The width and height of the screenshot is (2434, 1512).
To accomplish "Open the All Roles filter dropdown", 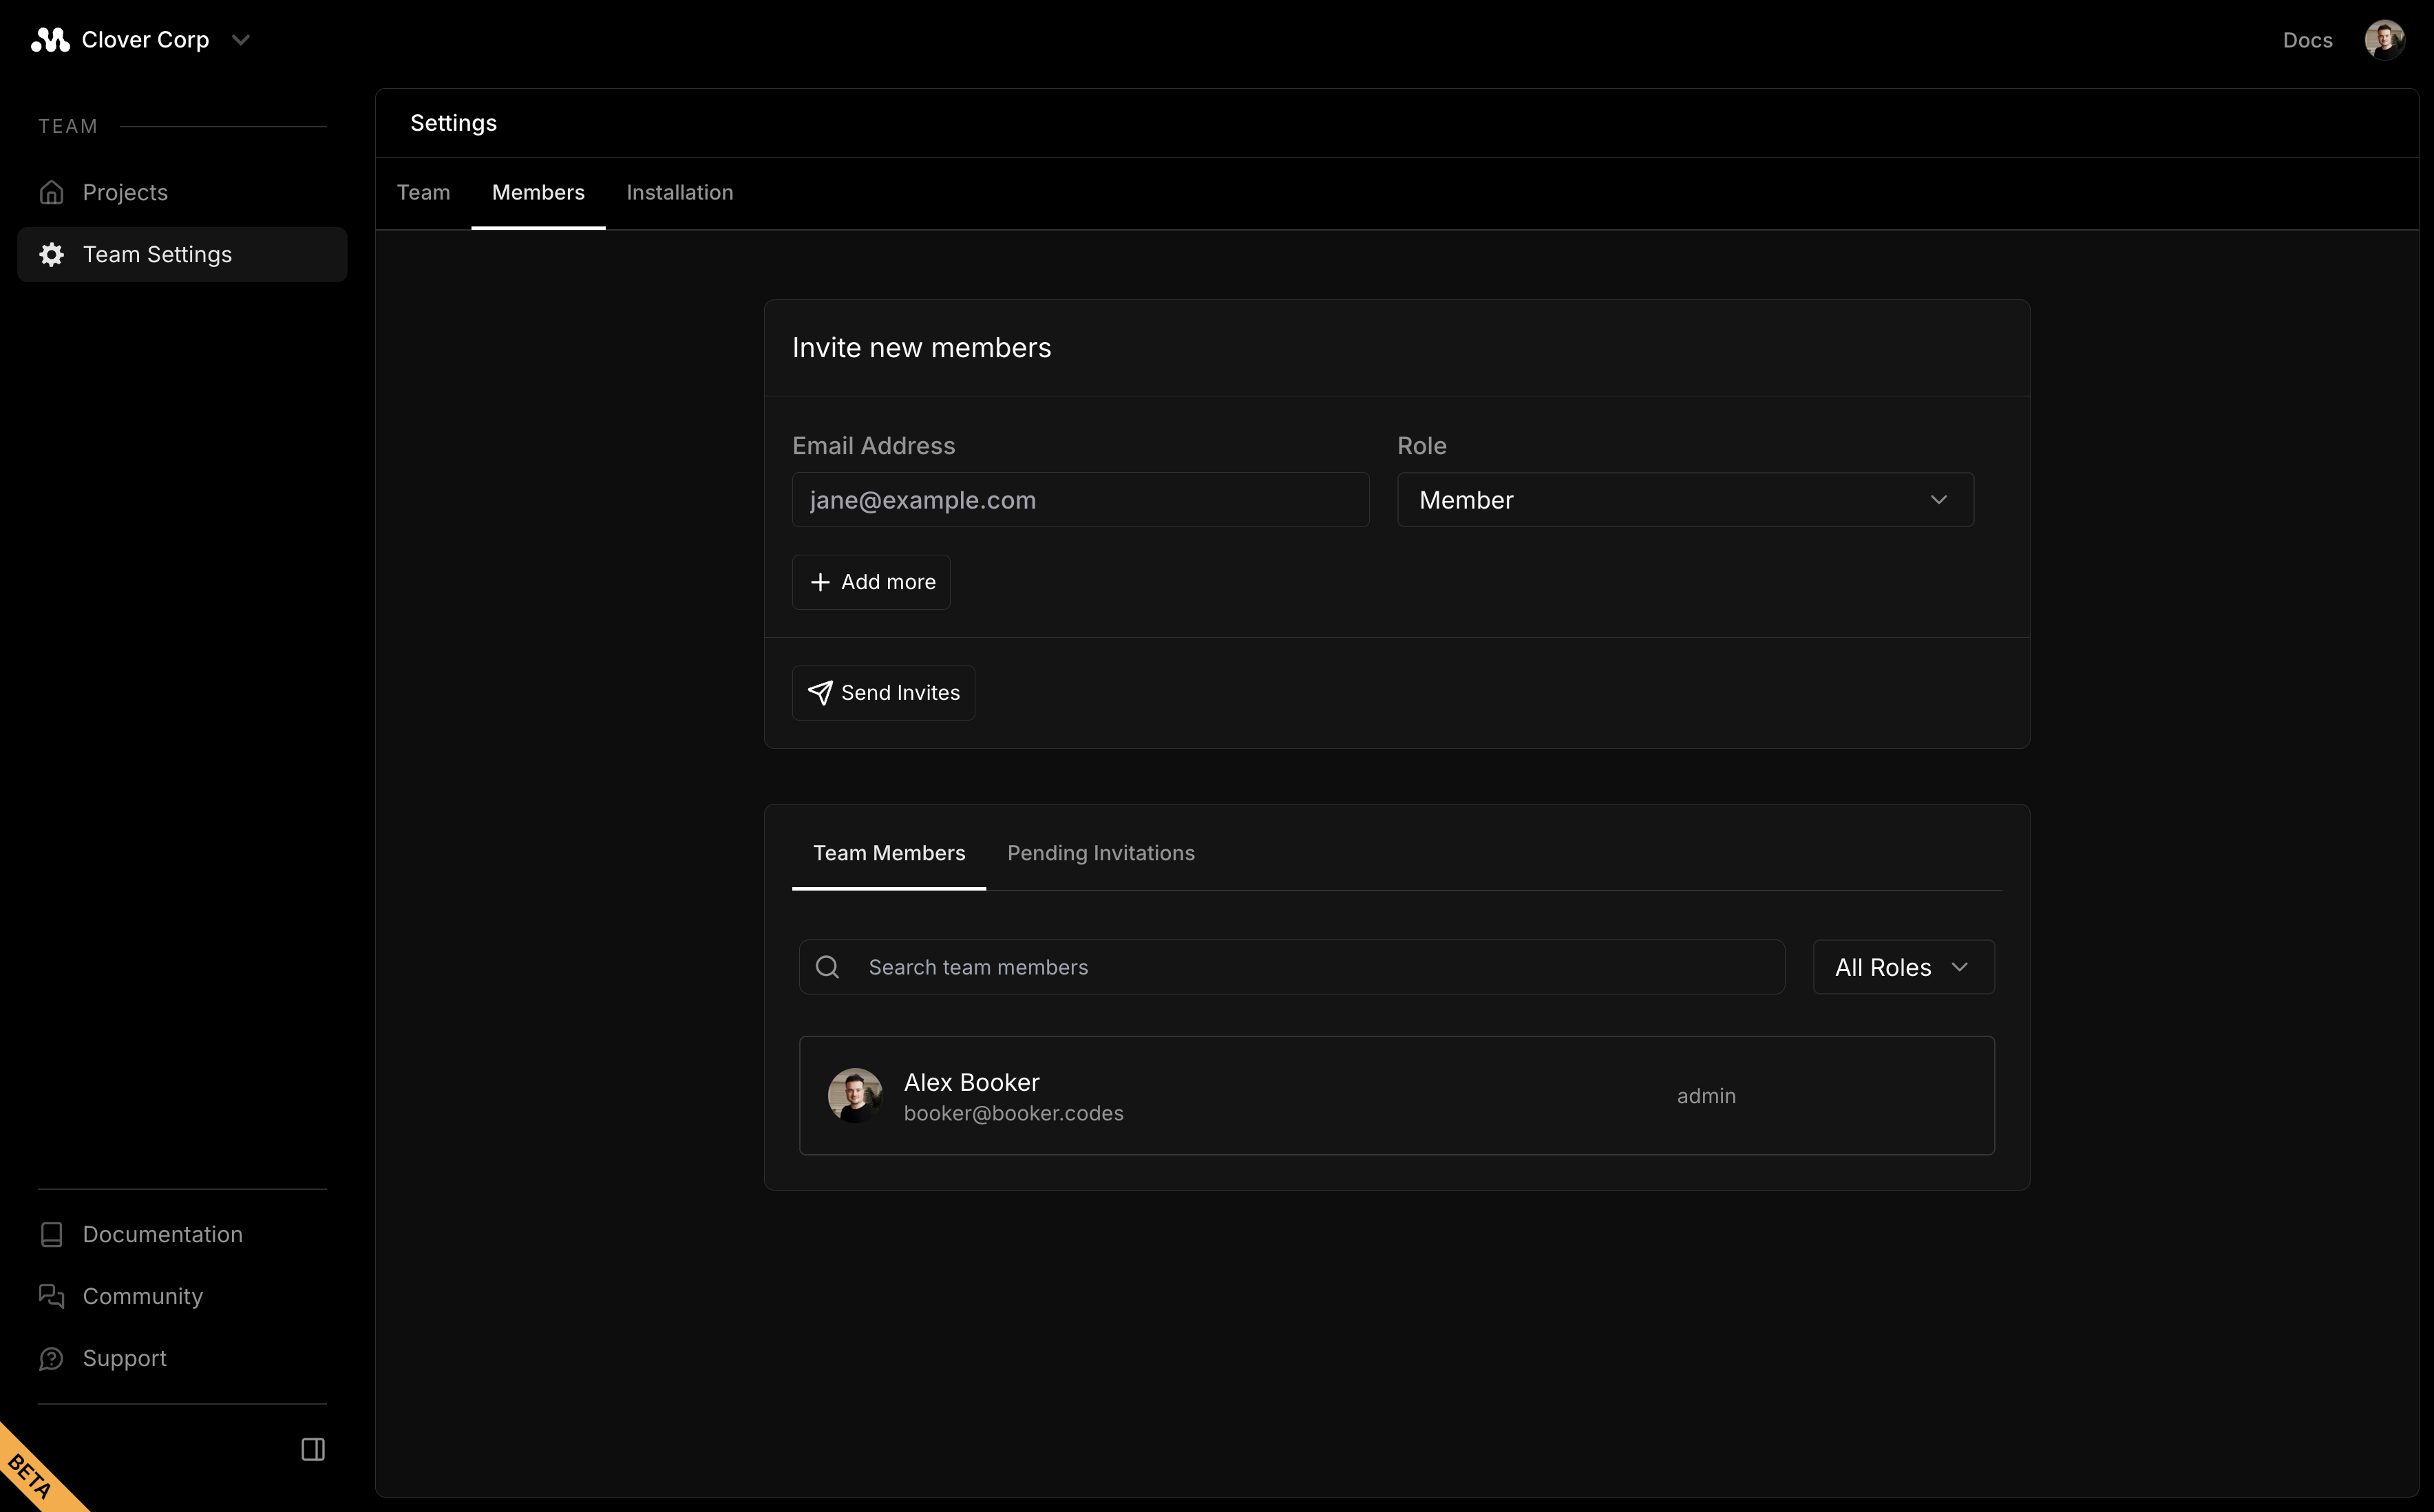I will pos(1902,967).
